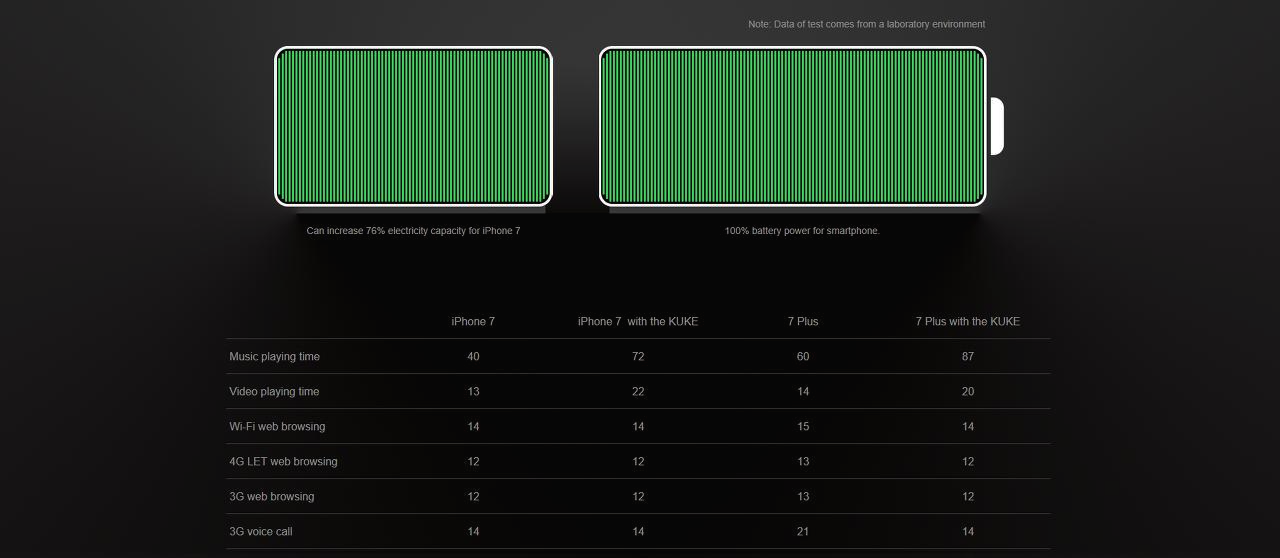
Task: Select the 'Wi-Fi web browsing' row label
Action: pos(277,426)
